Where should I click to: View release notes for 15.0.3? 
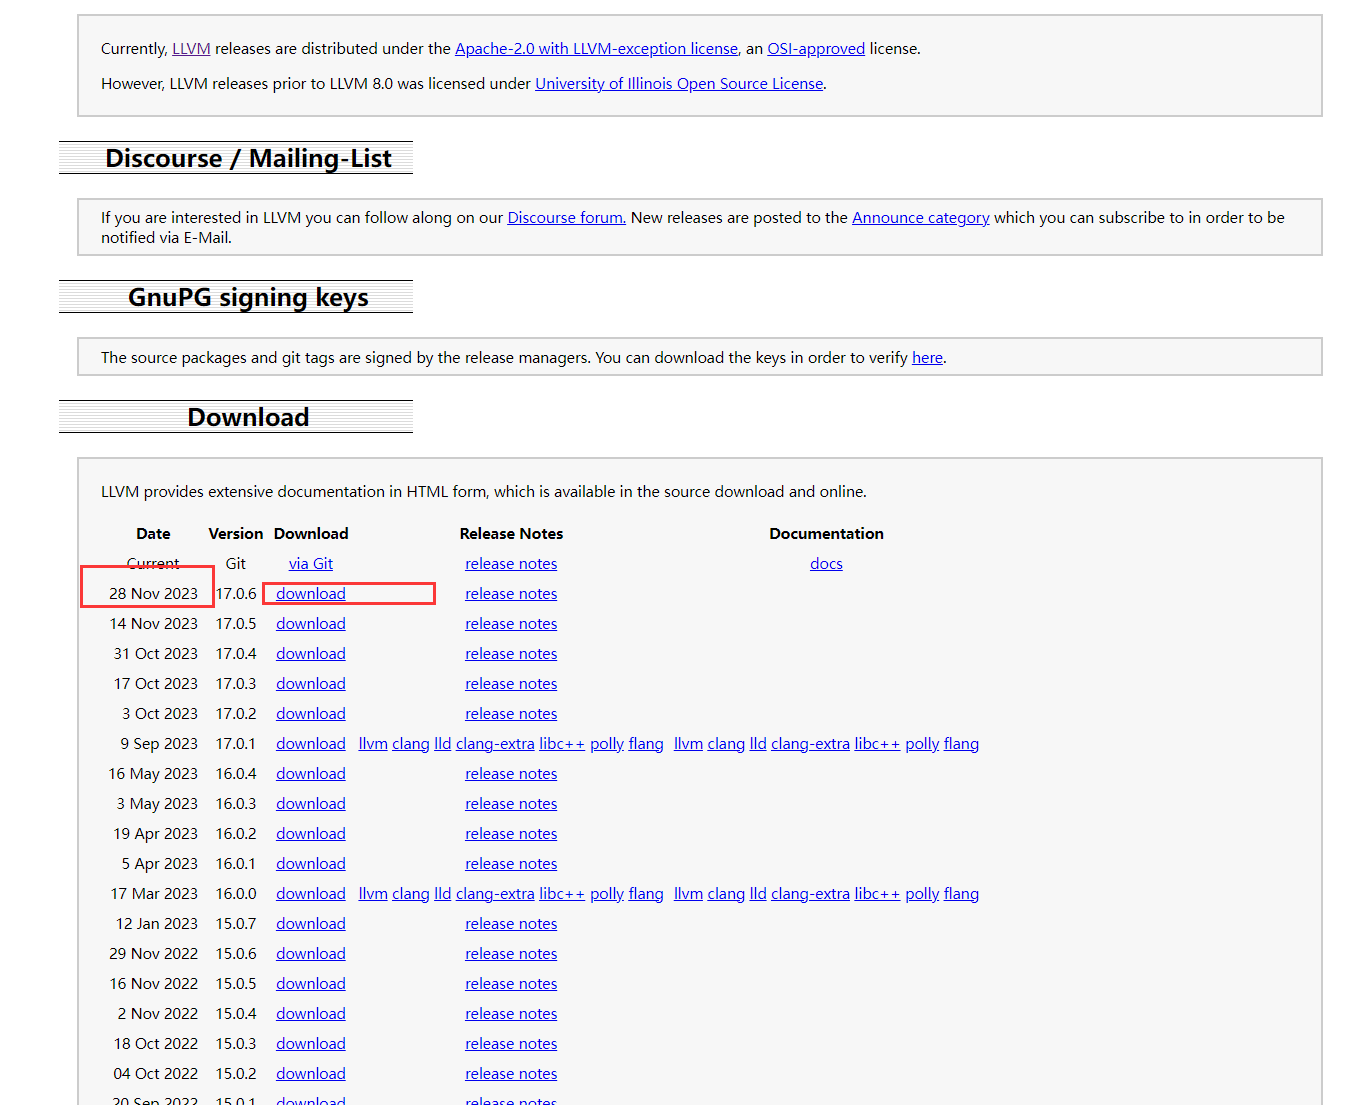pyautogui.click(x=511, y=1044)
